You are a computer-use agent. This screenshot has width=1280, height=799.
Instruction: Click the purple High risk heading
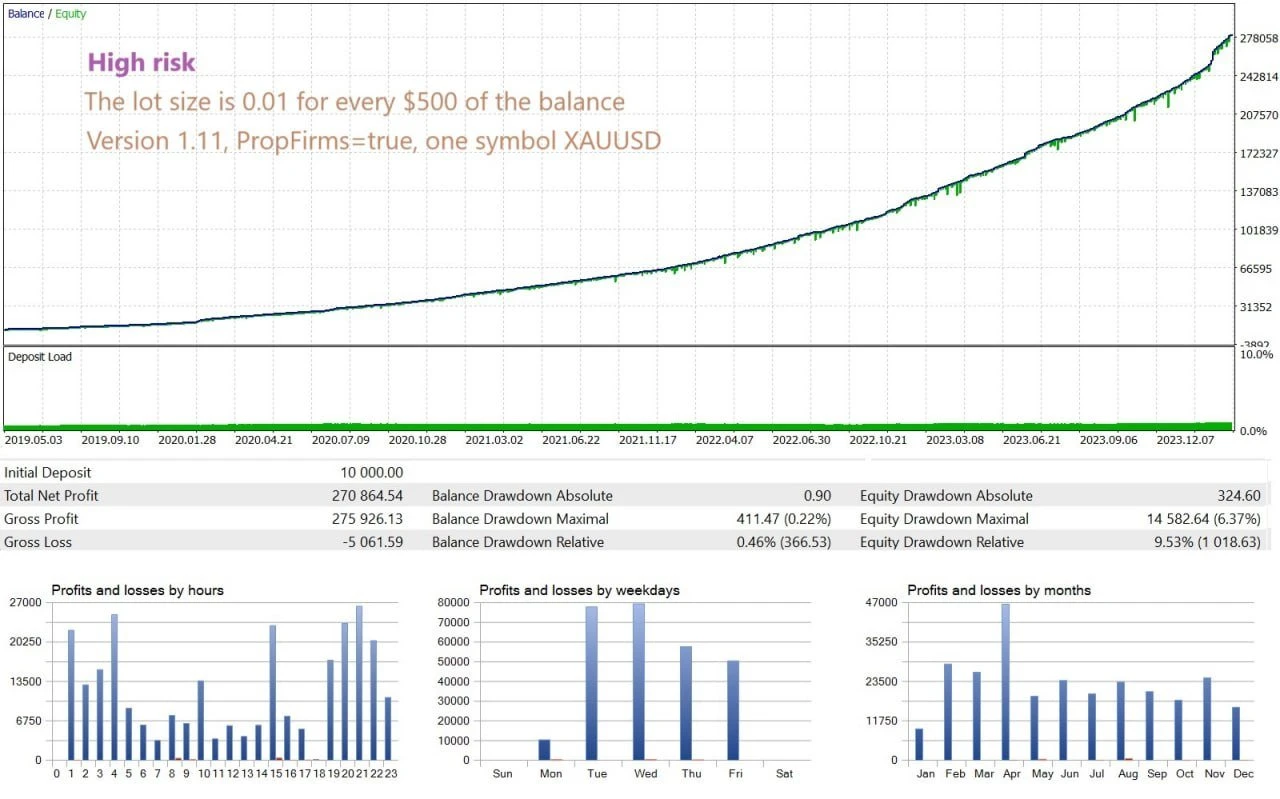click(x=141, y=62)
